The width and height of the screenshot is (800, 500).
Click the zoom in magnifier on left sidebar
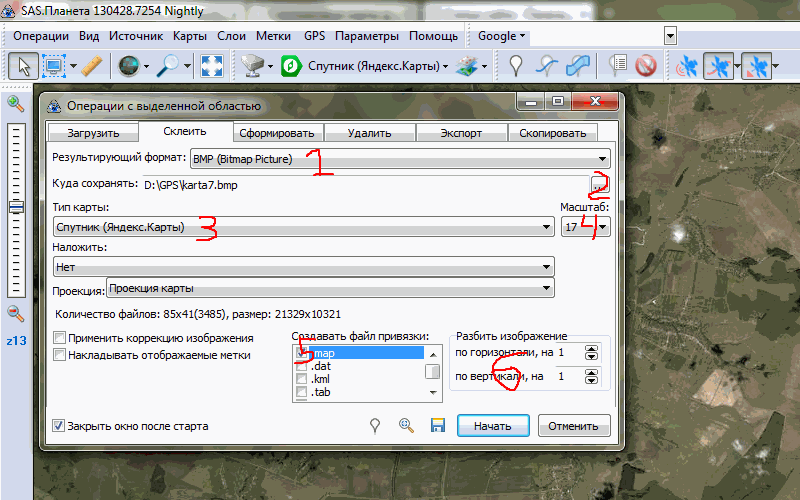pos(15,104)
